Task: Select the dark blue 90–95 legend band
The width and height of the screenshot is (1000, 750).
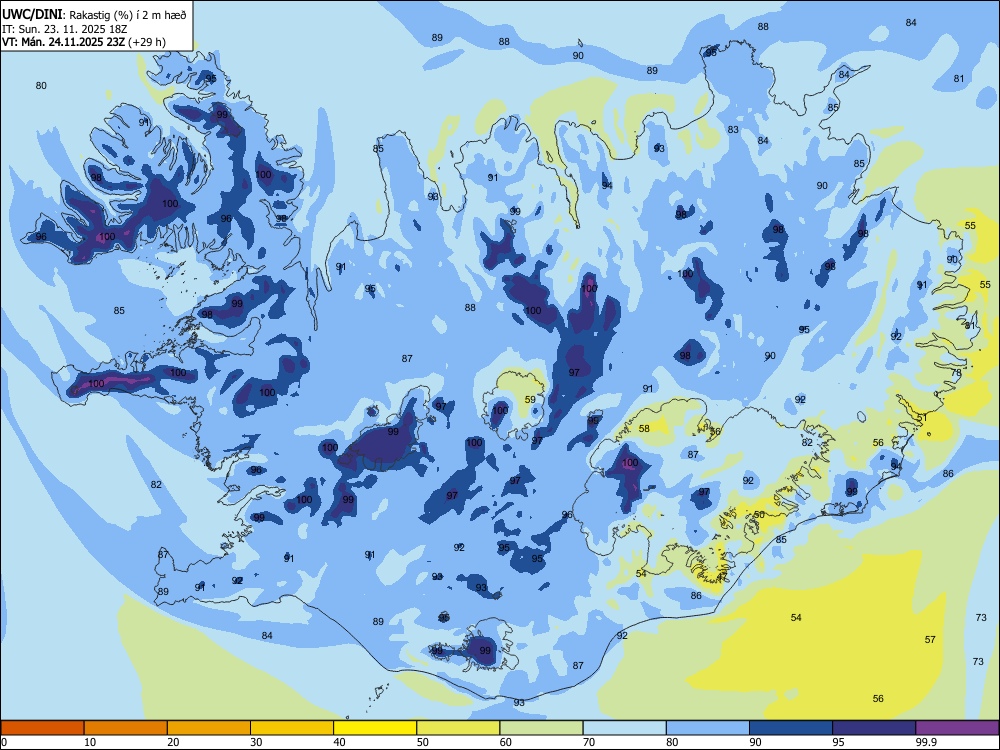Action: point(791,728)
